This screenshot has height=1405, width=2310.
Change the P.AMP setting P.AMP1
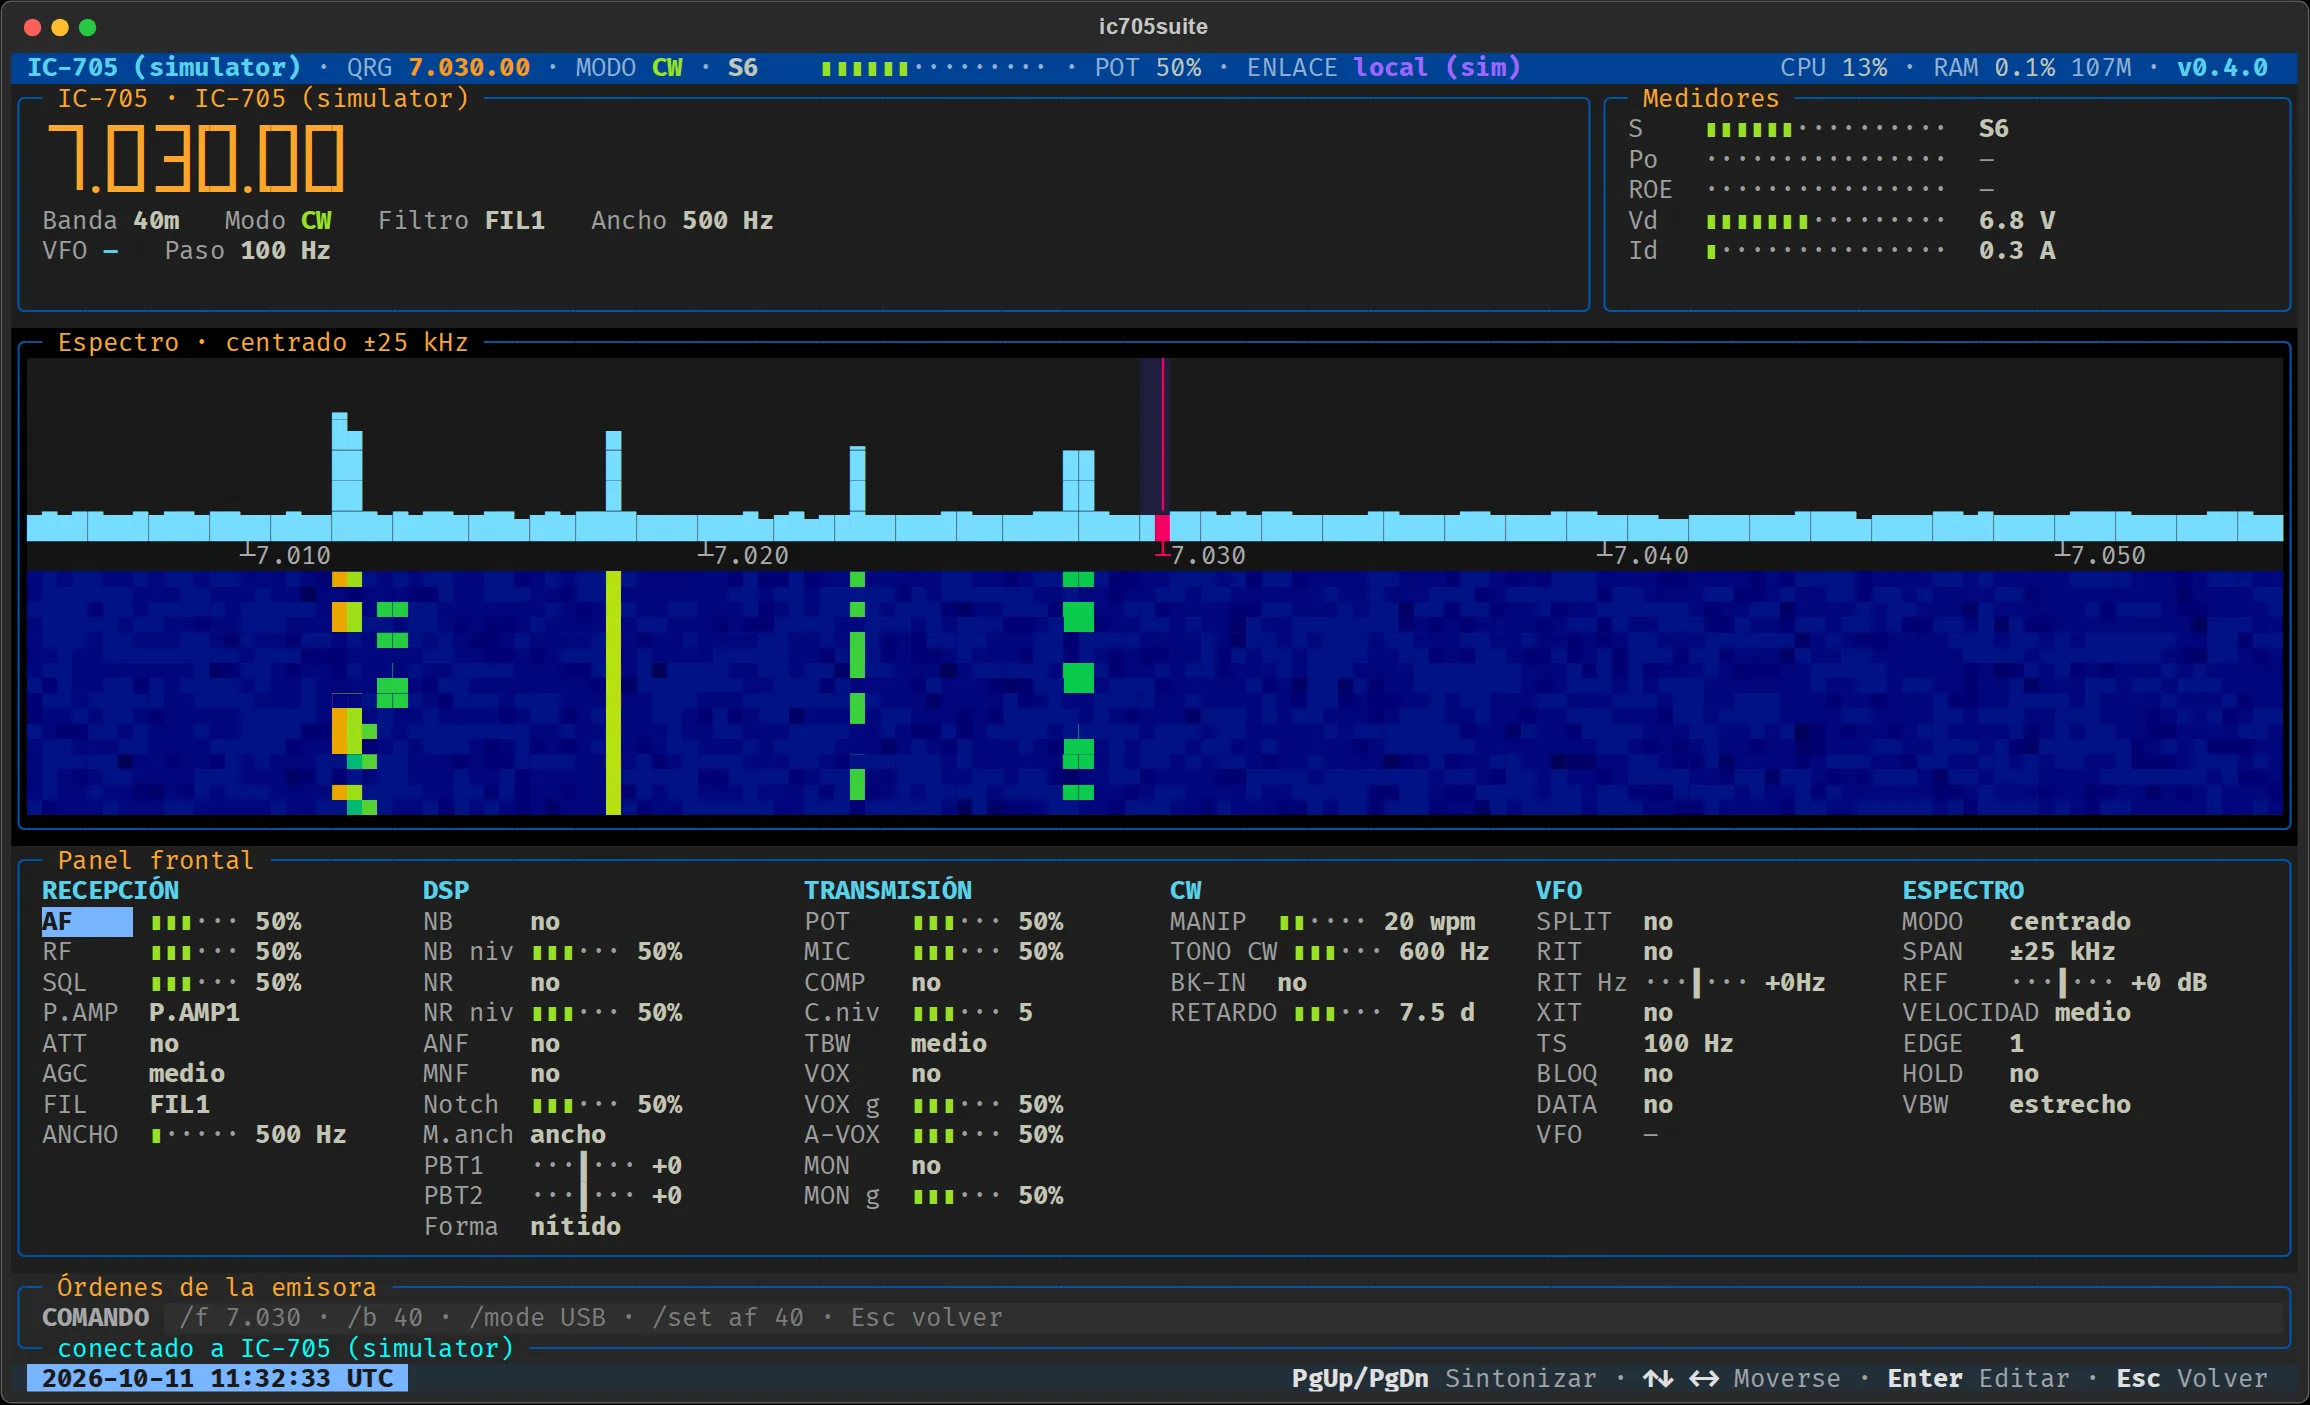194,1013
